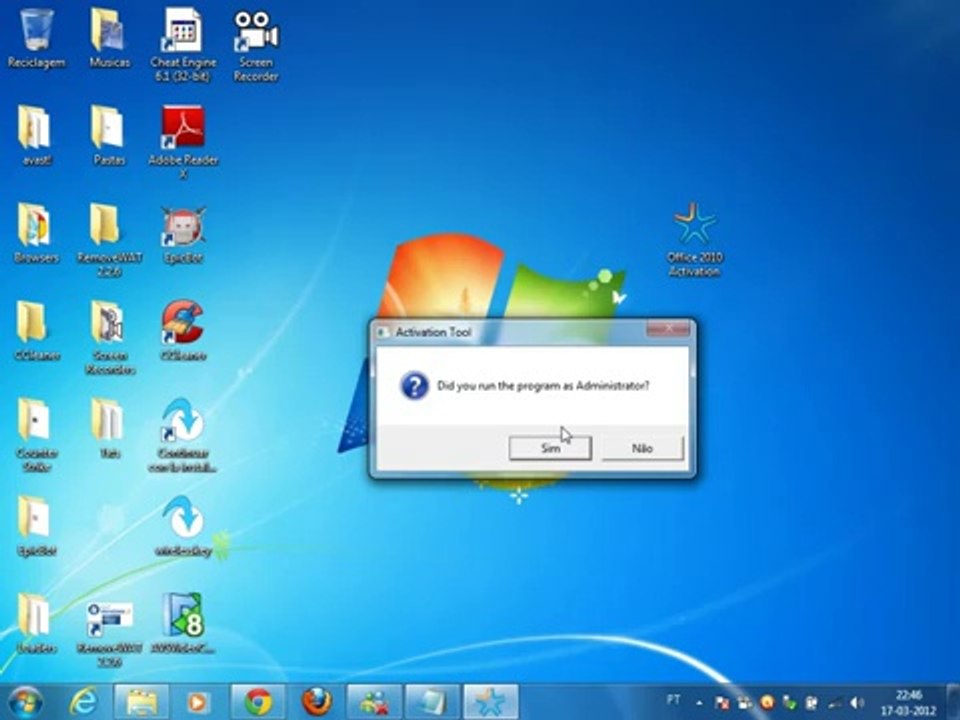Image resolution: width=960 pixels, height=720 pixels.
Task: Close the Activation Tool dialog window
Action: [x=669, y=329]
